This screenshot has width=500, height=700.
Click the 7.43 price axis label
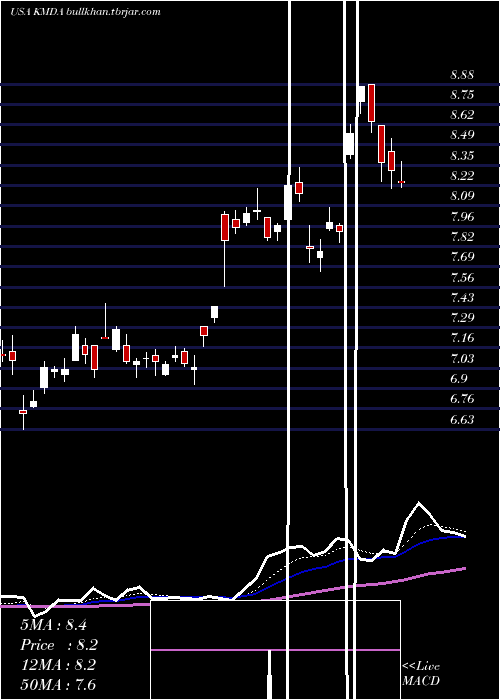pyautogui.click(x=462, y=297)
